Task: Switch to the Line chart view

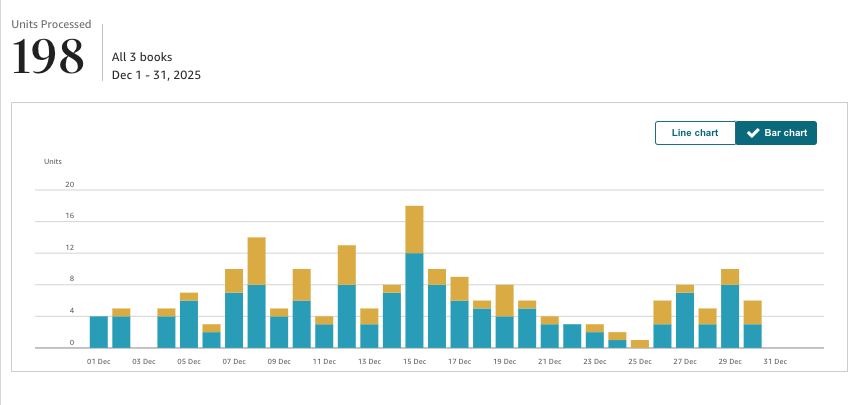Action: 695,133
